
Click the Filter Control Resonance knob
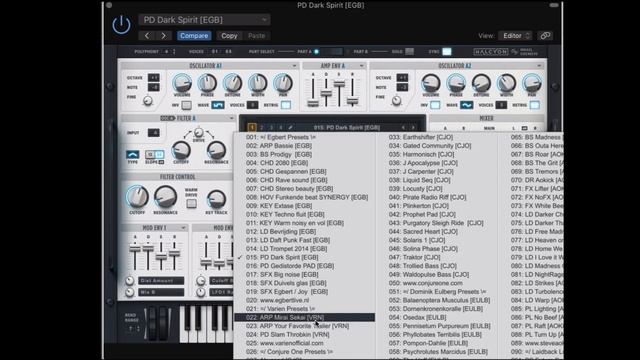pos(165,197)
